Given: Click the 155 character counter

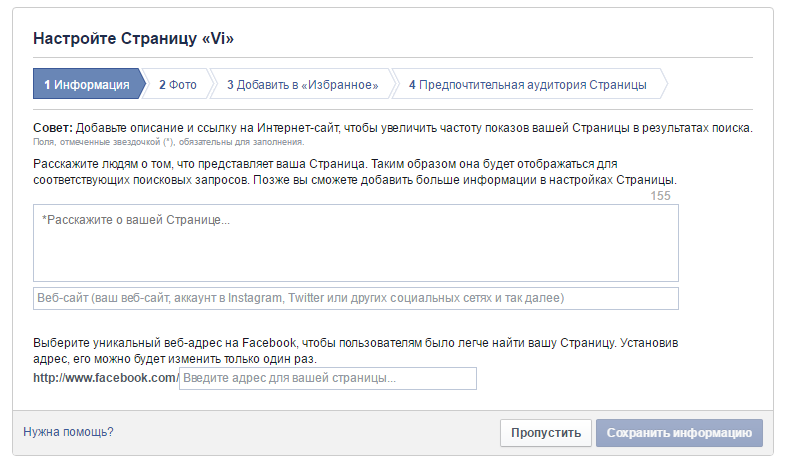Looking at the screenshot, I should tap(660, 196).
